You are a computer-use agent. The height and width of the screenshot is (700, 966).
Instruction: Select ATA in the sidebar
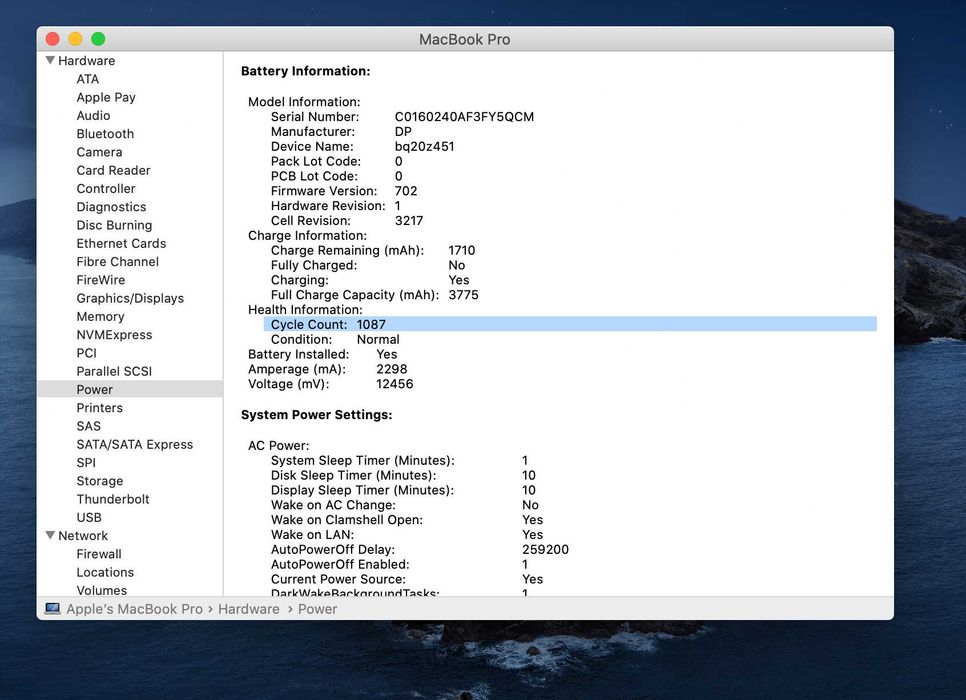[87, 79]
